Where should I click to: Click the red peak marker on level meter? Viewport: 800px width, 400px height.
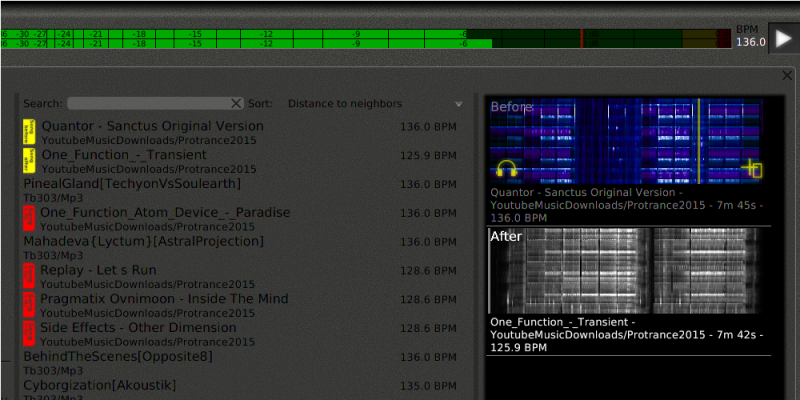[x=582, y=39]
